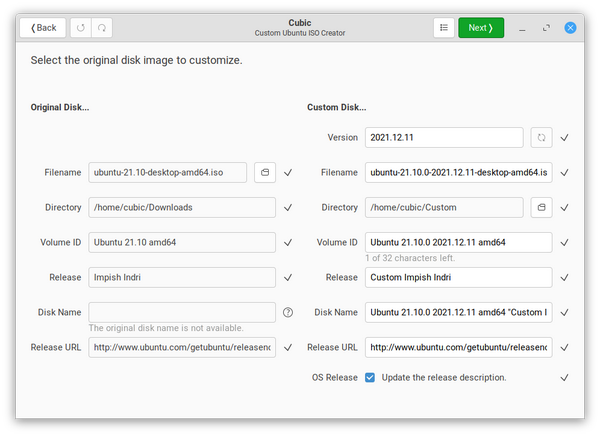Click the help icon beside original Disk Name
The image size is (600, 436).
coord(288,312)
